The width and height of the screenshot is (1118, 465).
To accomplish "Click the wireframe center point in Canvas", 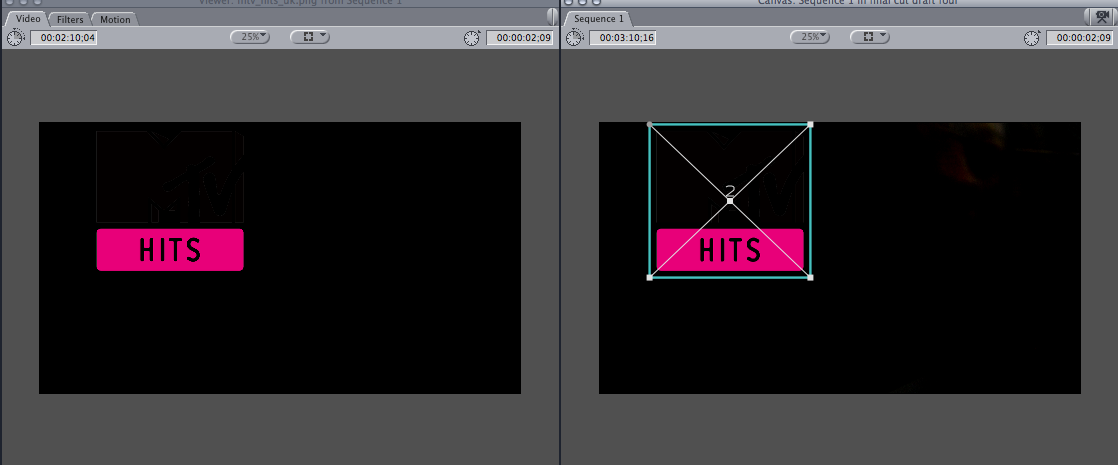I will coord(730,201).
